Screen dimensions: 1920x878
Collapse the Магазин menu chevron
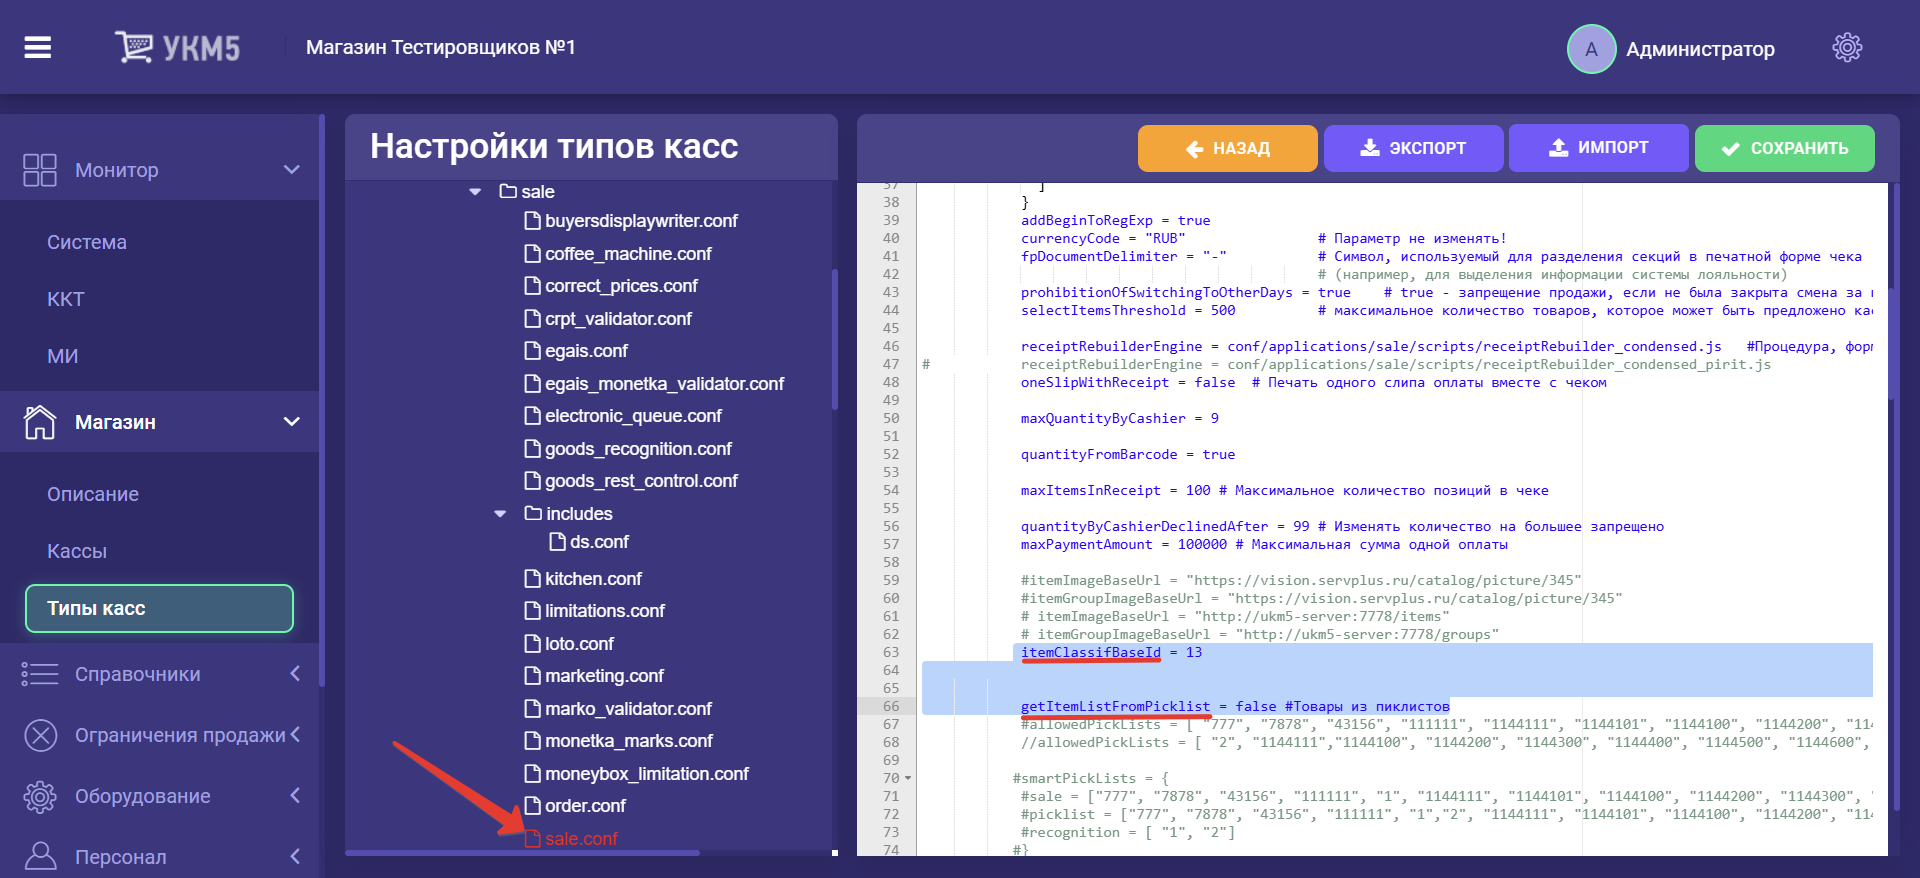point(292,422)
